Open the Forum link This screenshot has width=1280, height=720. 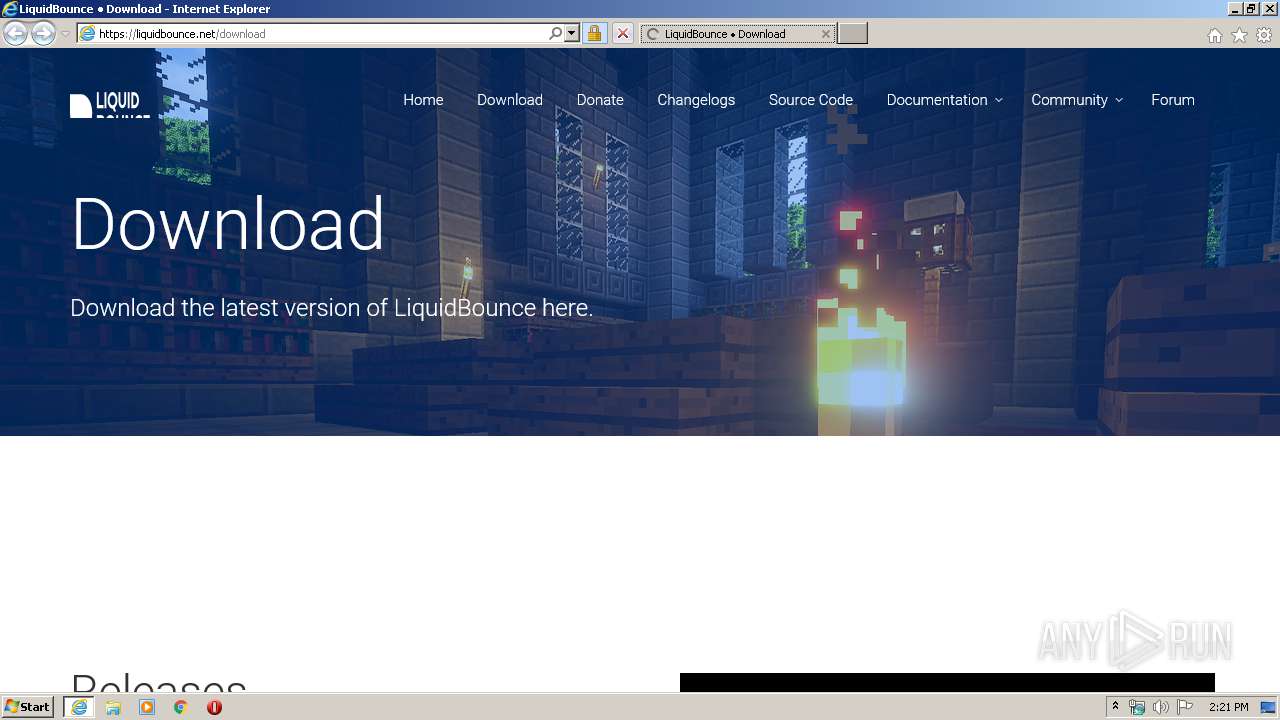(1173, 100)
